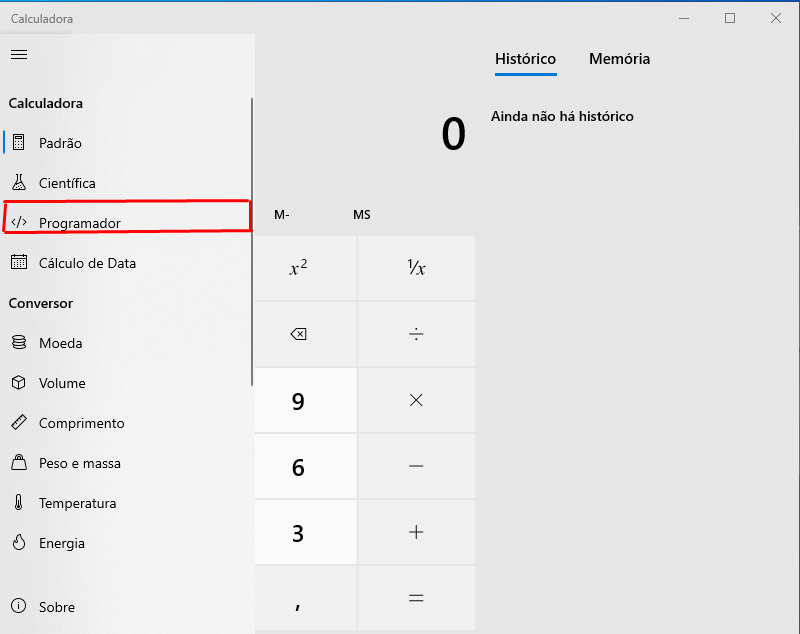
Task: Click the navigation pane scrollbar
Action: coord(252,242)
